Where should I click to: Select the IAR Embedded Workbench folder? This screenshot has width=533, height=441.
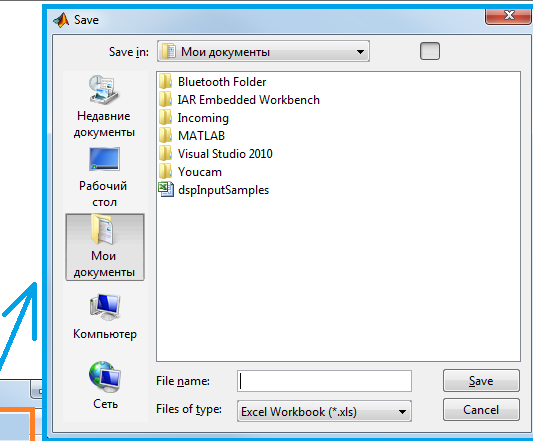point(239,100)
